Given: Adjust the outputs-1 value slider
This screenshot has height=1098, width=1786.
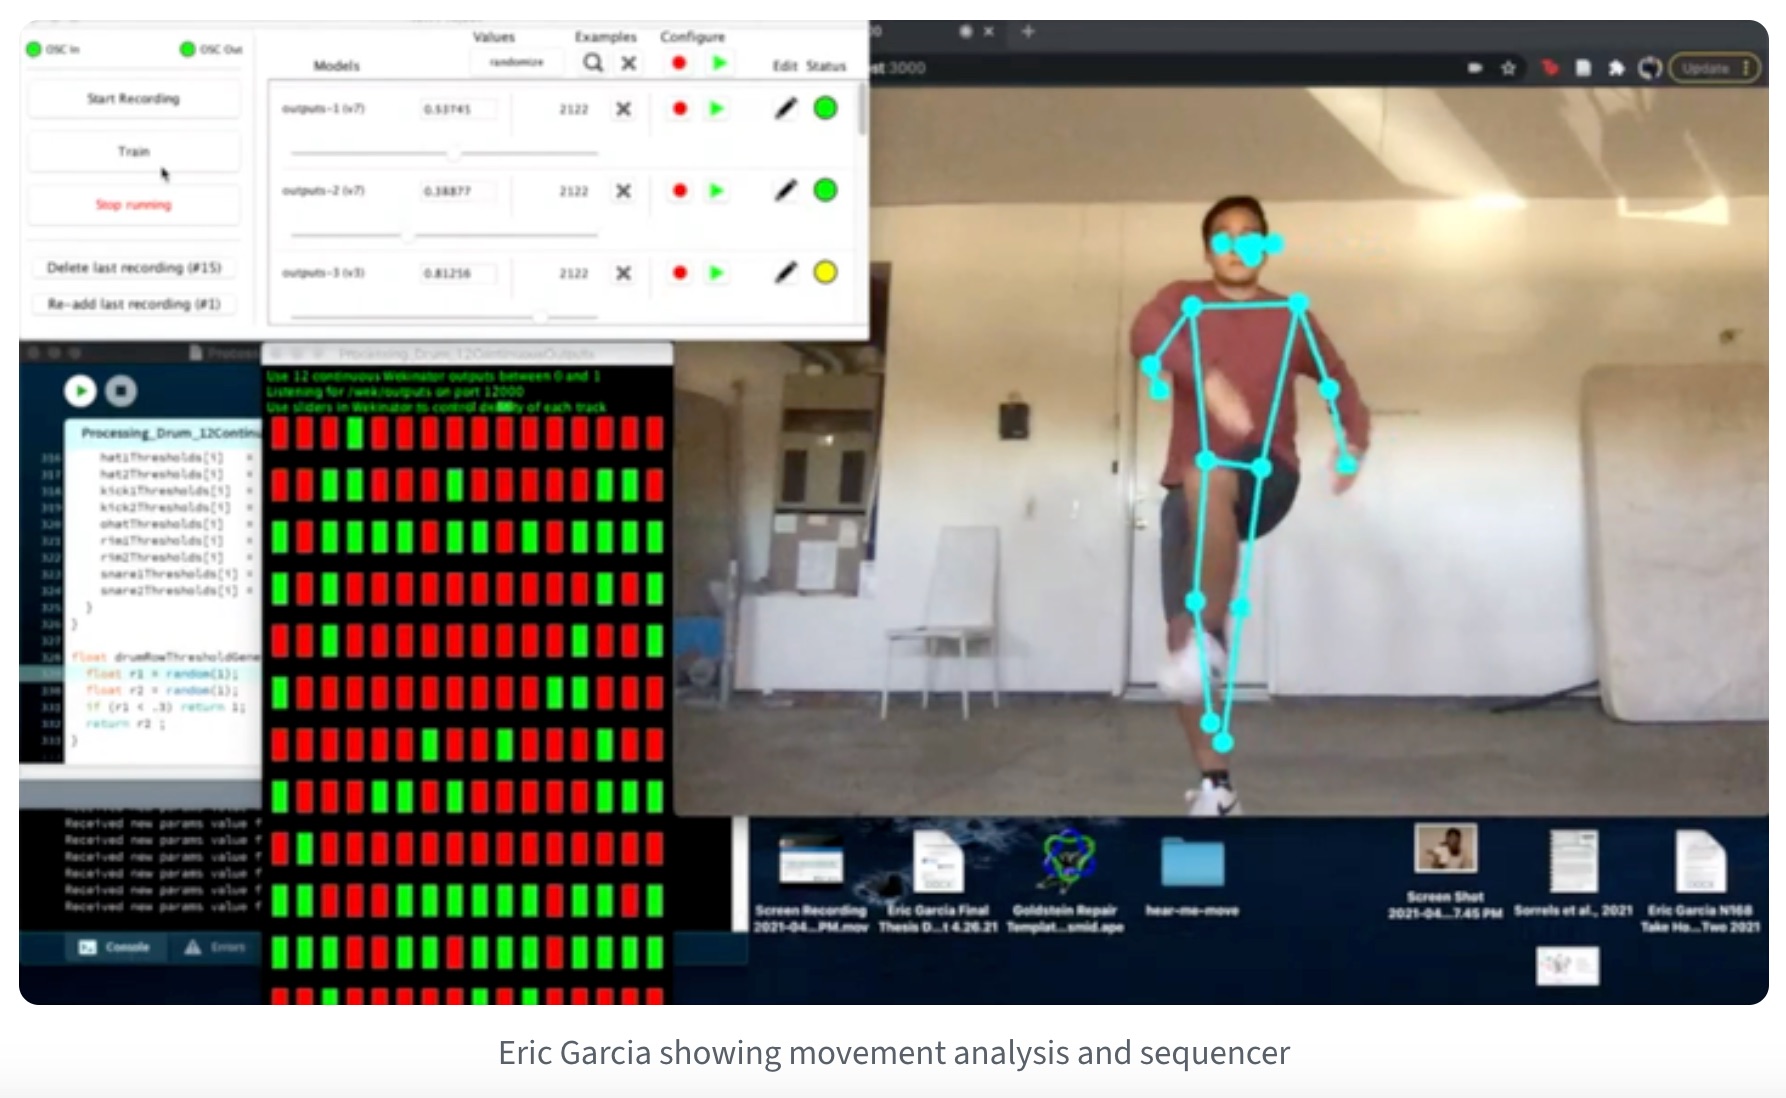Looking at the screenshot, I should click(454, 153).
